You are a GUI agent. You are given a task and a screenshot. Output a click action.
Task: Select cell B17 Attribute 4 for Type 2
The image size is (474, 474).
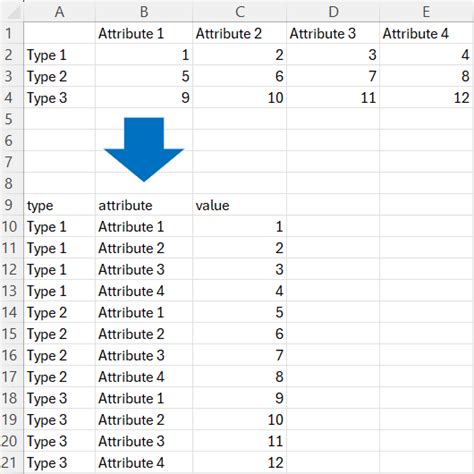(x=144, y=376)
